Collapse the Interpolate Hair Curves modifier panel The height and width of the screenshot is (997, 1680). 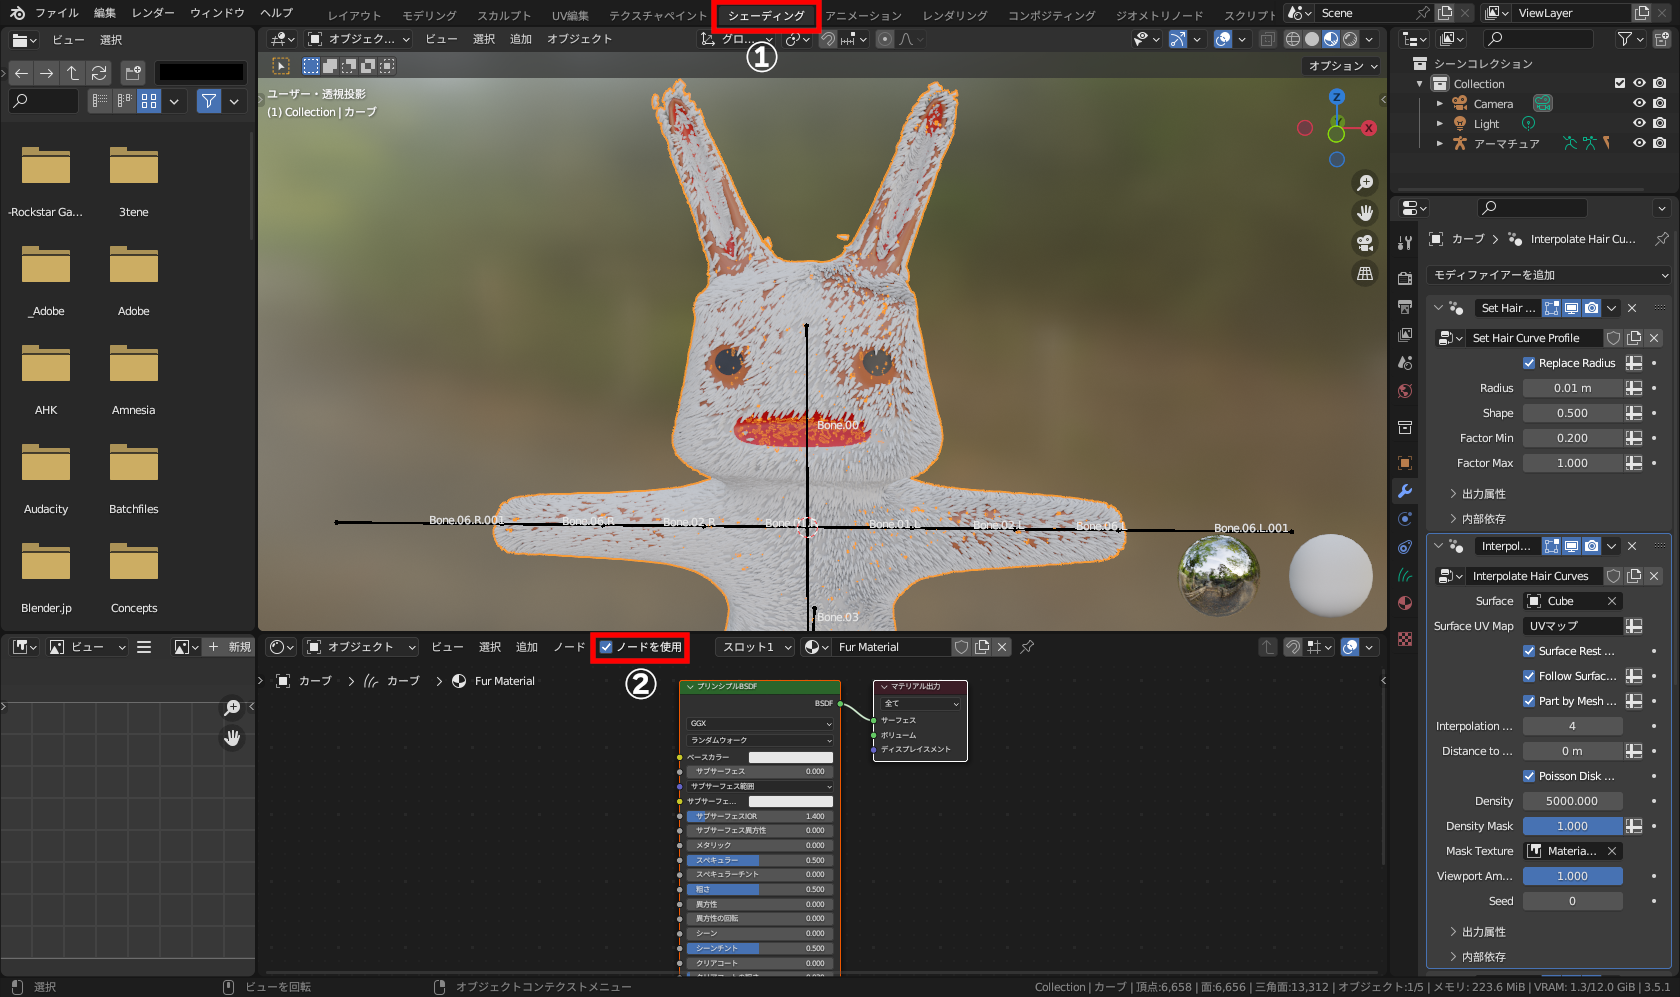tap(1439, 546)
